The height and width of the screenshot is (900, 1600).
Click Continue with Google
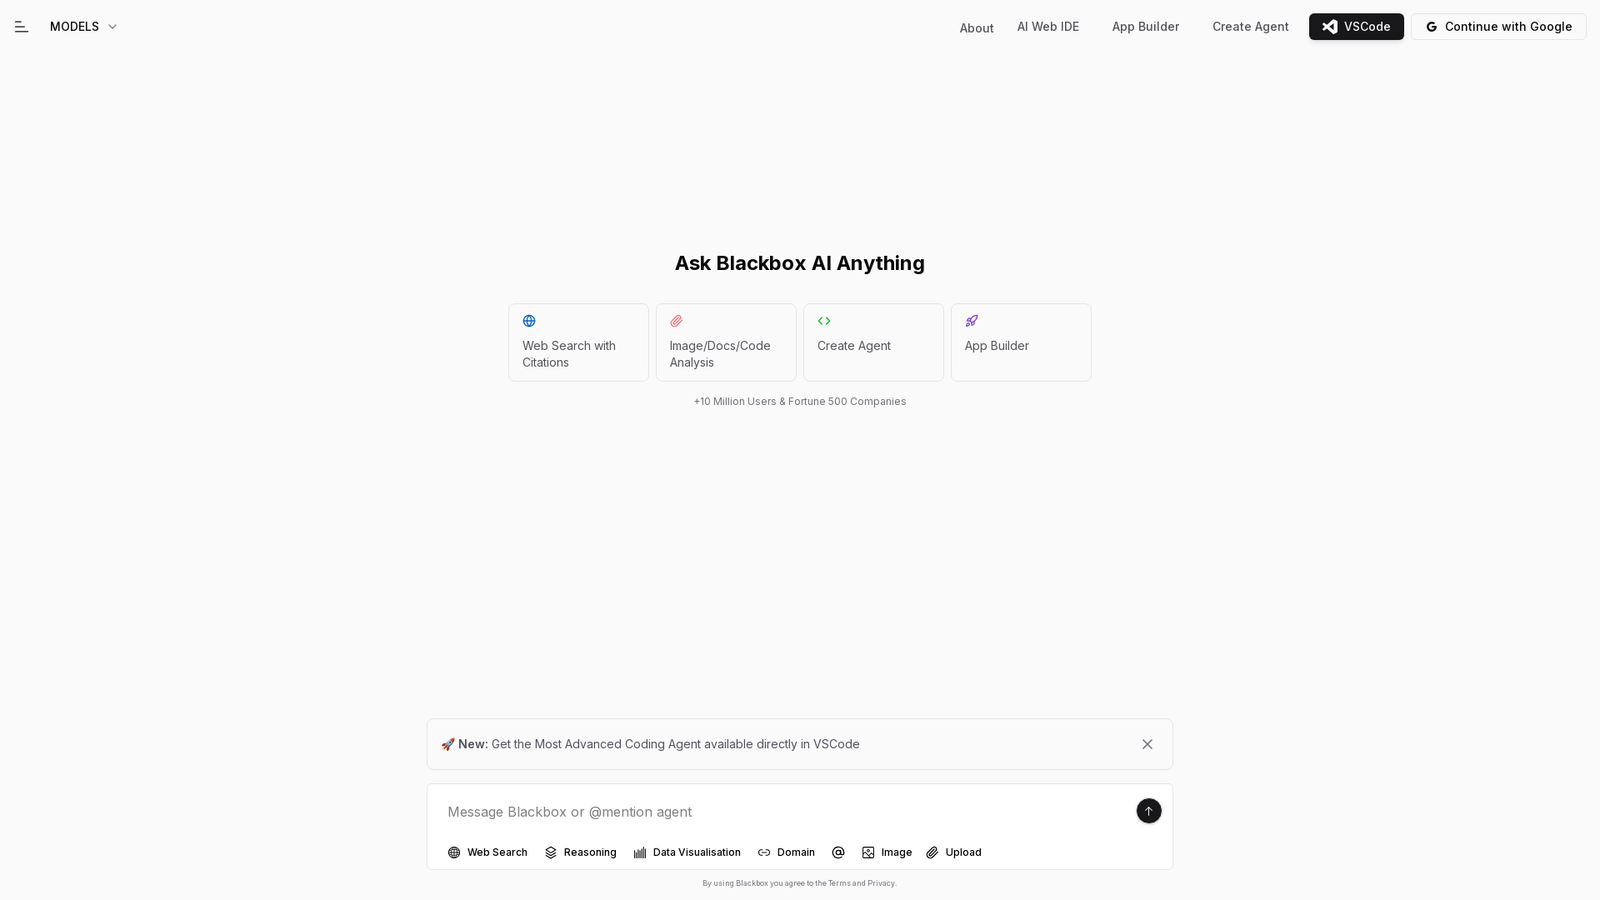tap(1498, 27)
